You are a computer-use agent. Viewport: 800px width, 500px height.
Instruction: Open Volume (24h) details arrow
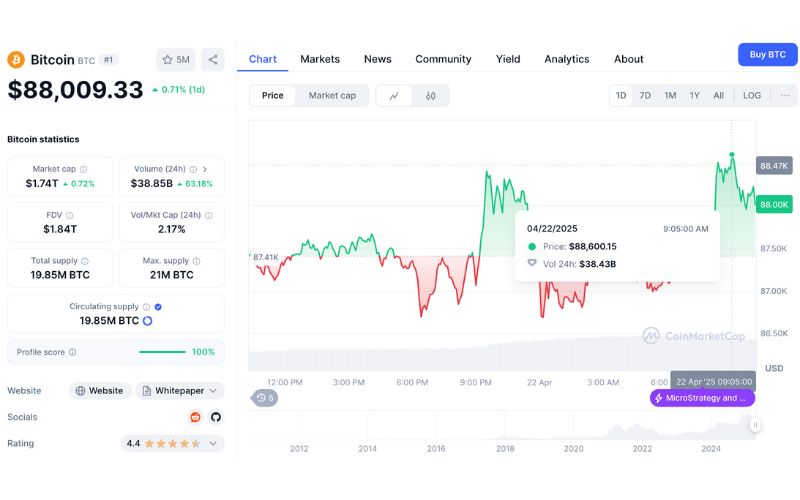point(205,169)
